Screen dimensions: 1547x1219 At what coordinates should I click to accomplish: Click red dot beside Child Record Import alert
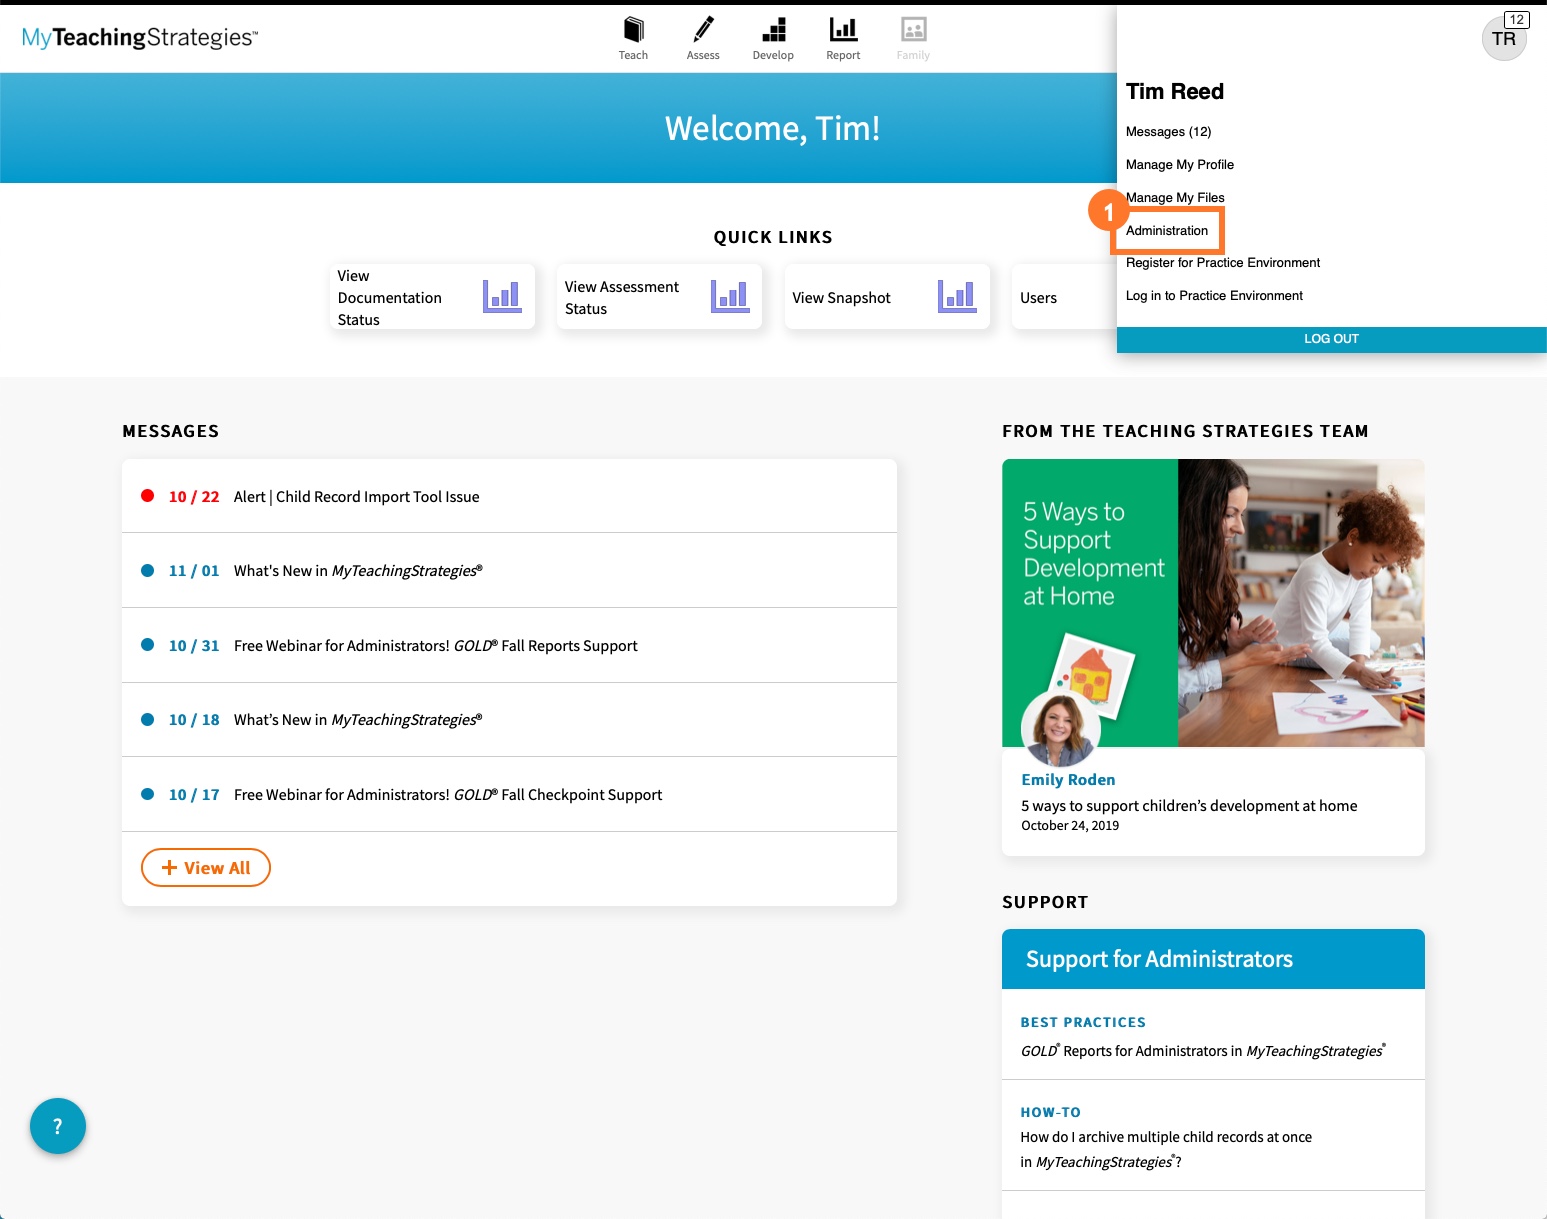pyautogui.click(x=148, y=496)
